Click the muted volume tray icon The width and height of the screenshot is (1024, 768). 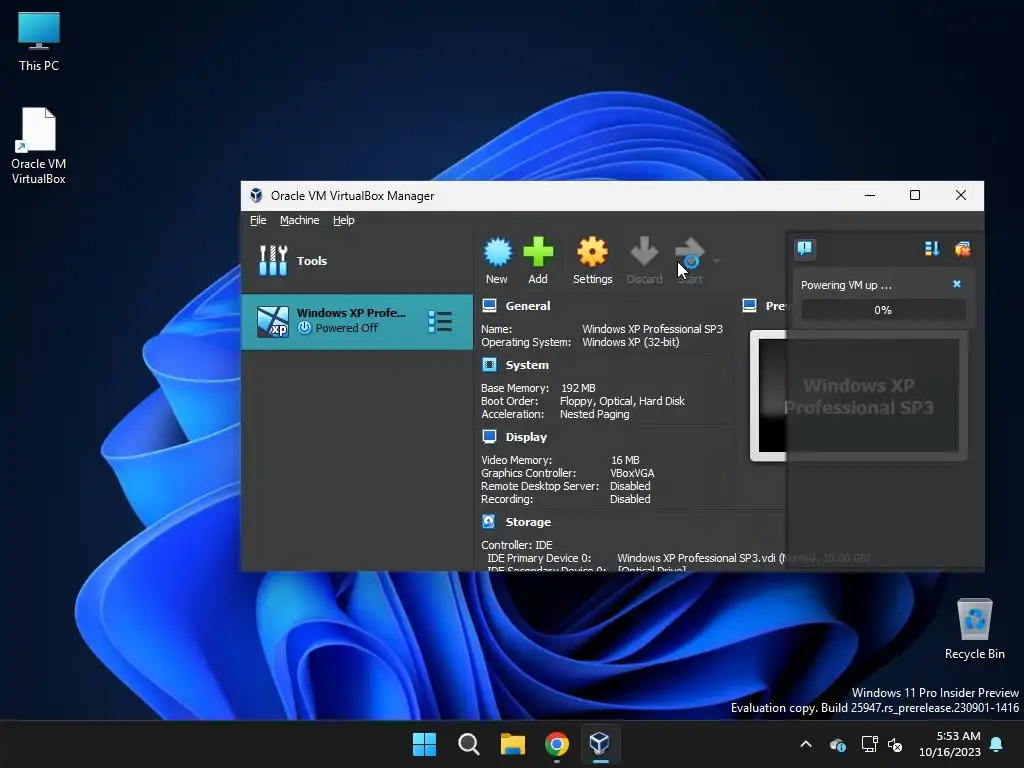click(895, 744)
